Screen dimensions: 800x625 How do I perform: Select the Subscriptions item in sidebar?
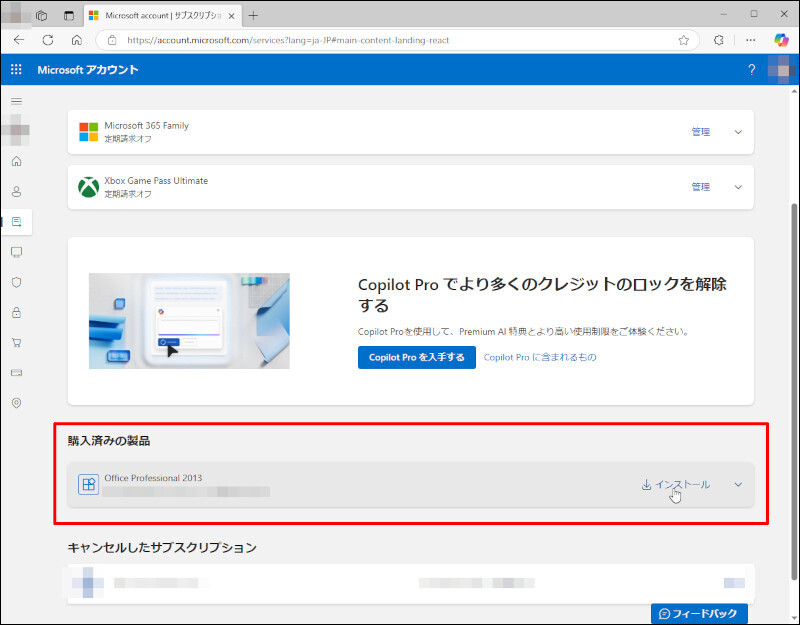click(16, 222)
